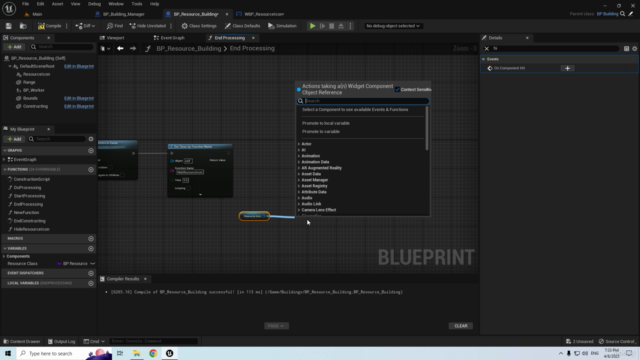Open Class Defaults

242,26
